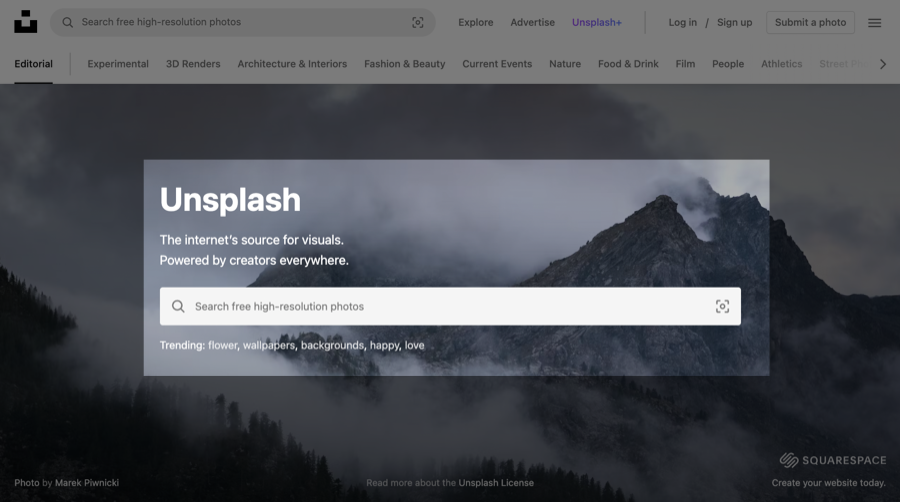
Task: Focus the hero search photos field
Action: point(450,306)
